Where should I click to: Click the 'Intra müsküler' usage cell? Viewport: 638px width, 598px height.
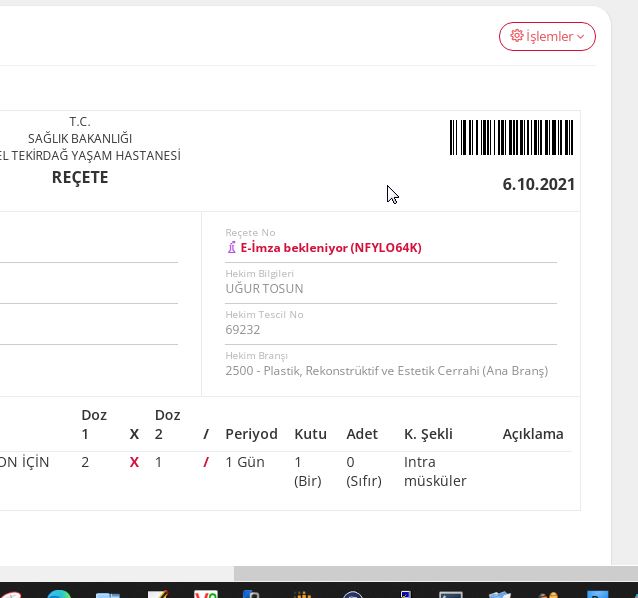pyautogui.click(x=435, y=471)
